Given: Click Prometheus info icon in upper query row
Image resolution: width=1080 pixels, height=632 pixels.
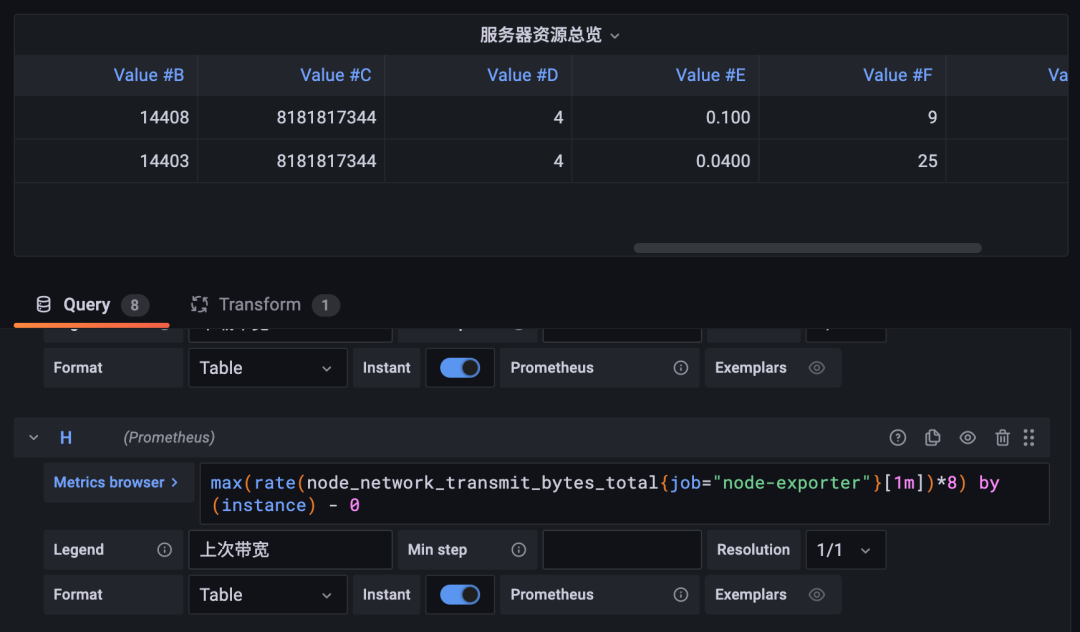Looking at the screenshot, I should pos(681,368).
